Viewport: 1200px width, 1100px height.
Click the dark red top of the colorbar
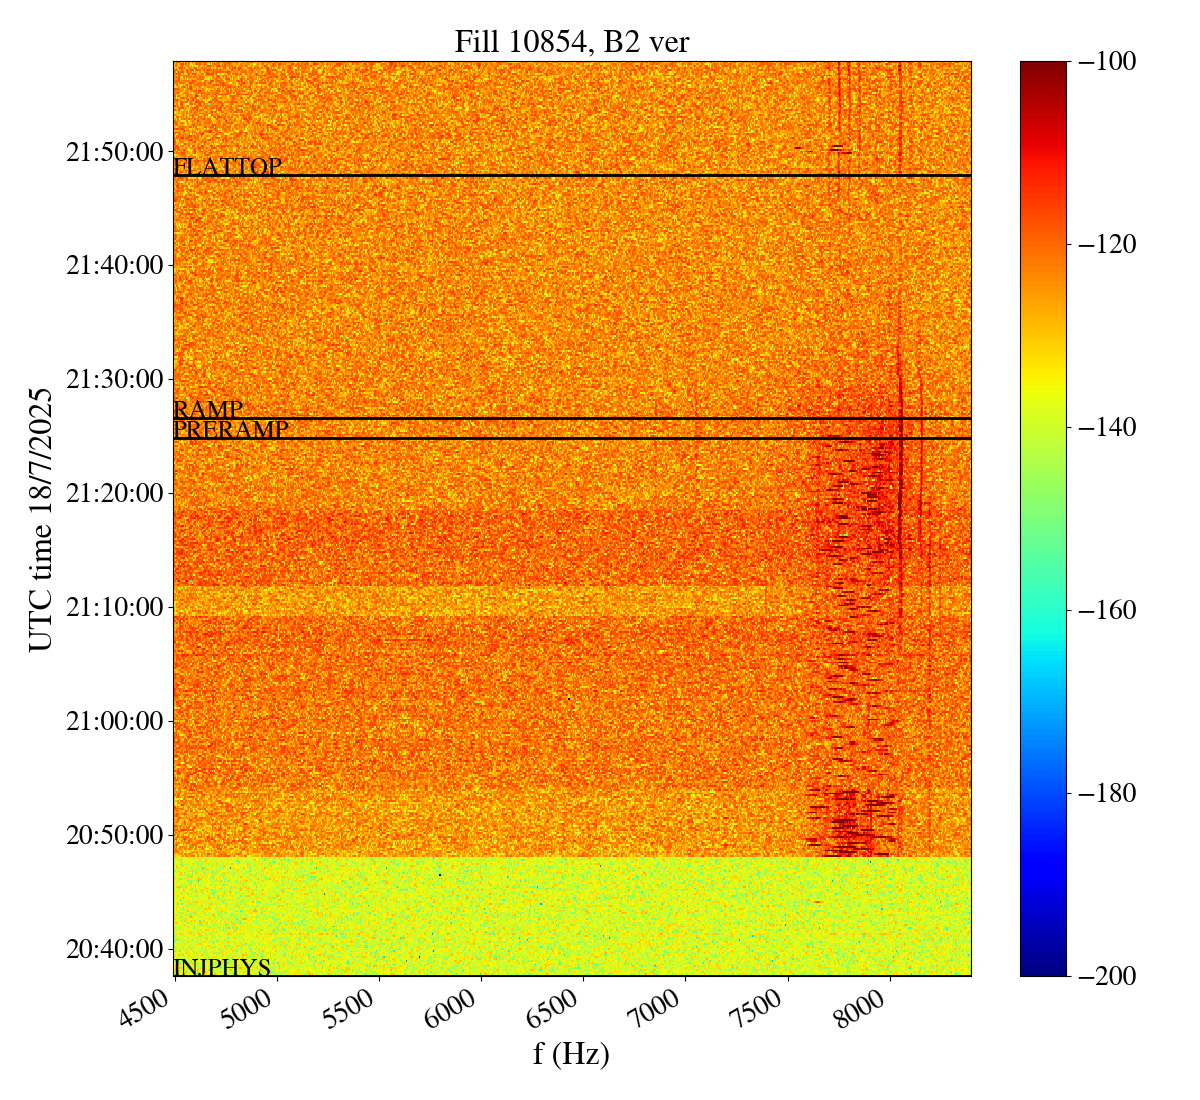pos(1043,68)
